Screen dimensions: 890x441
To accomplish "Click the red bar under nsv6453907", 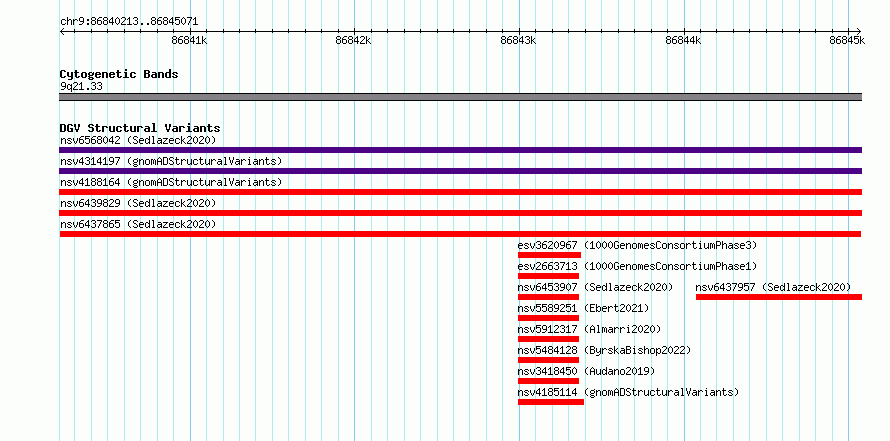I will click(548, 297).
